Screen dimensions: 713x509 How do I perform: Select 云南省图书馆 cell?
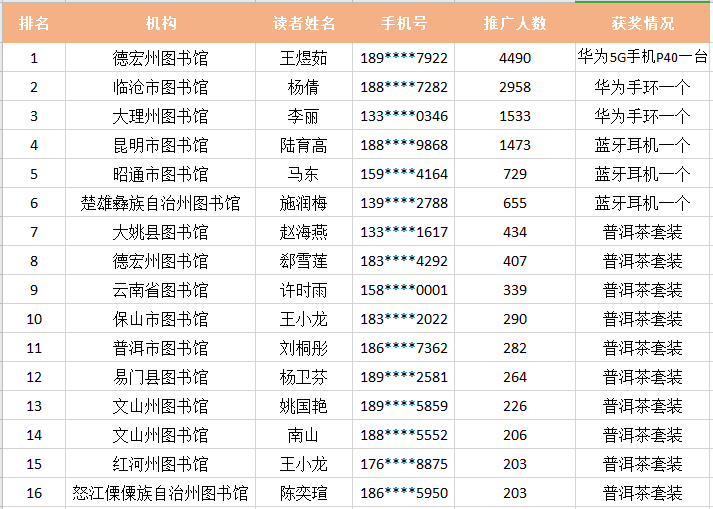[x=161, y=290]
